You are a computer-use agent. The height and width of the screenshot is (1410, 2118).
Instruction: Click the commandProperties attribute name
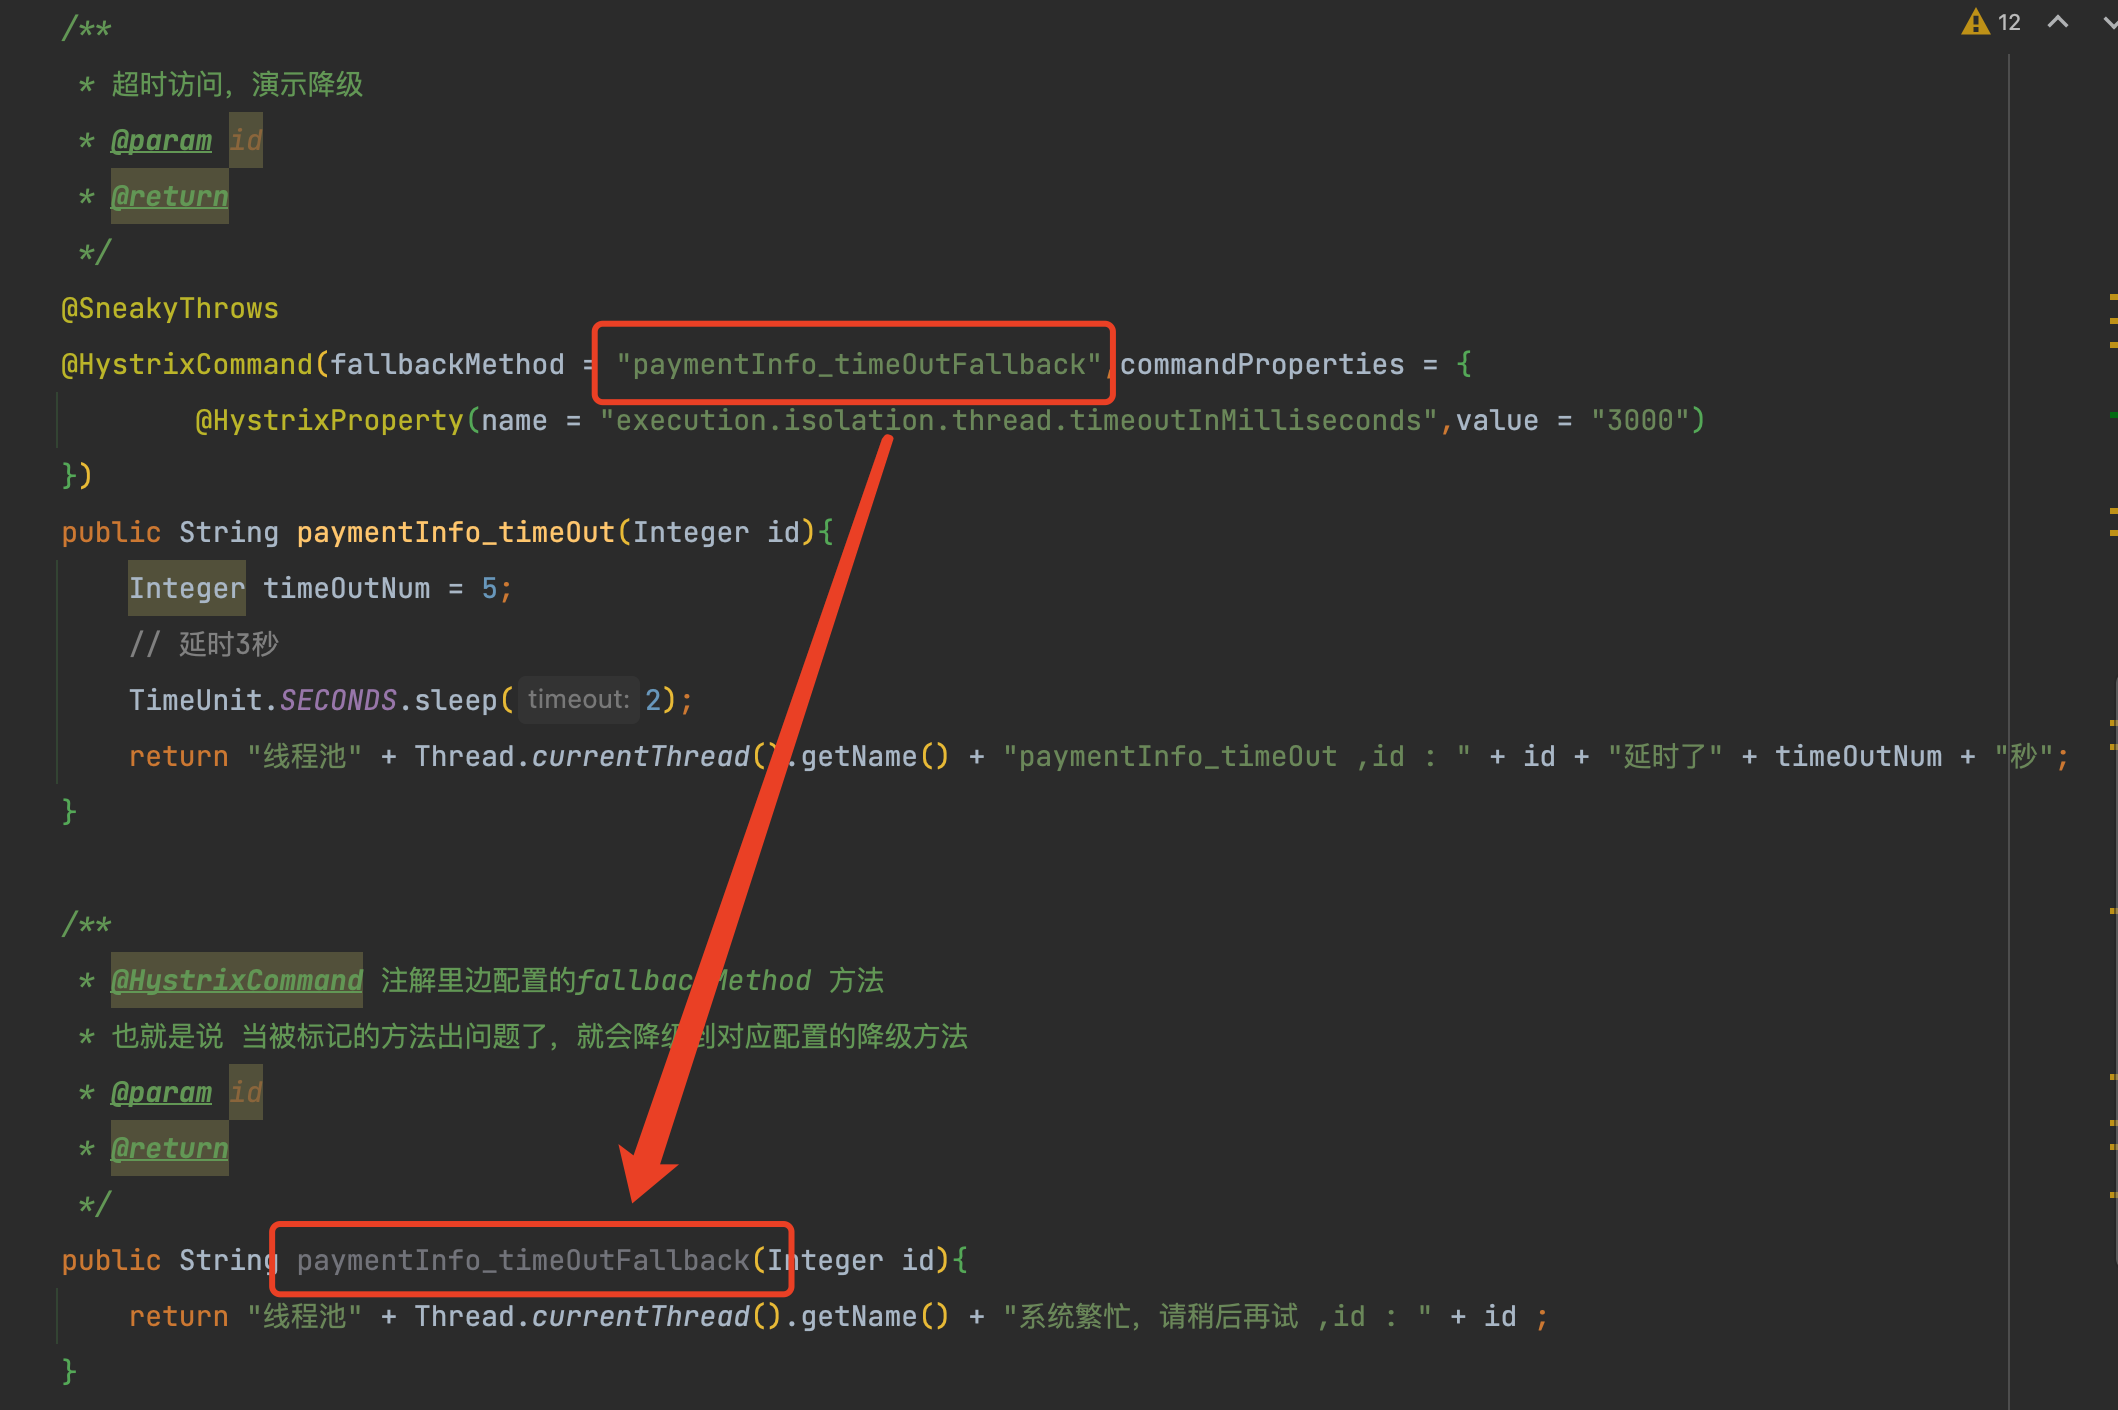(1262, 364)
